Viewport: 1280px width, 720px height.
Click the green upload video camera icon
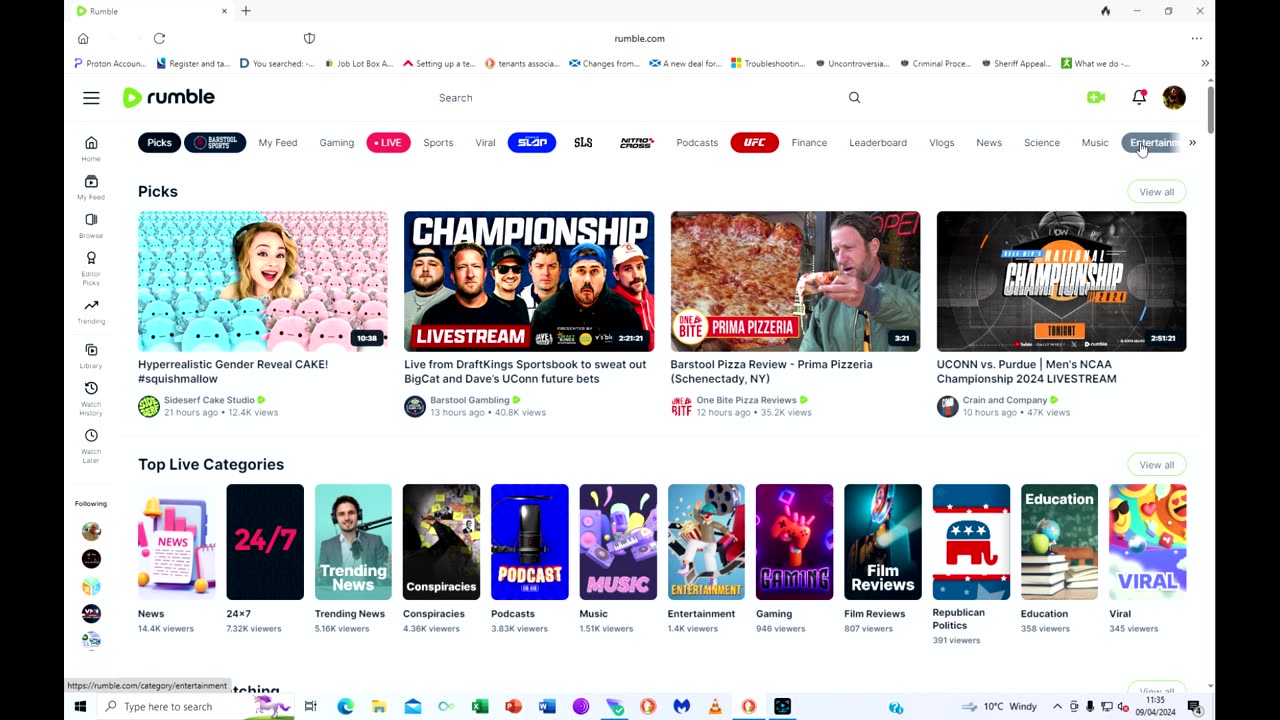[x=1096, y=97]
